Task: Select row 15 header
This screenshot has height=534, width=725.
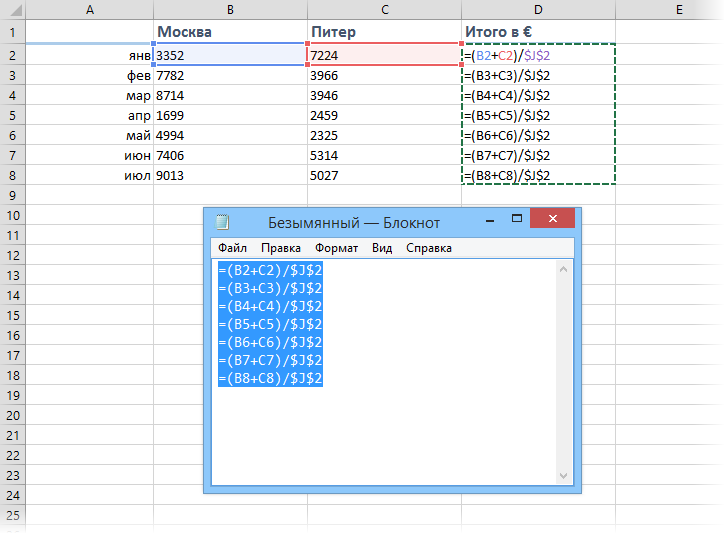Action: 12,315
